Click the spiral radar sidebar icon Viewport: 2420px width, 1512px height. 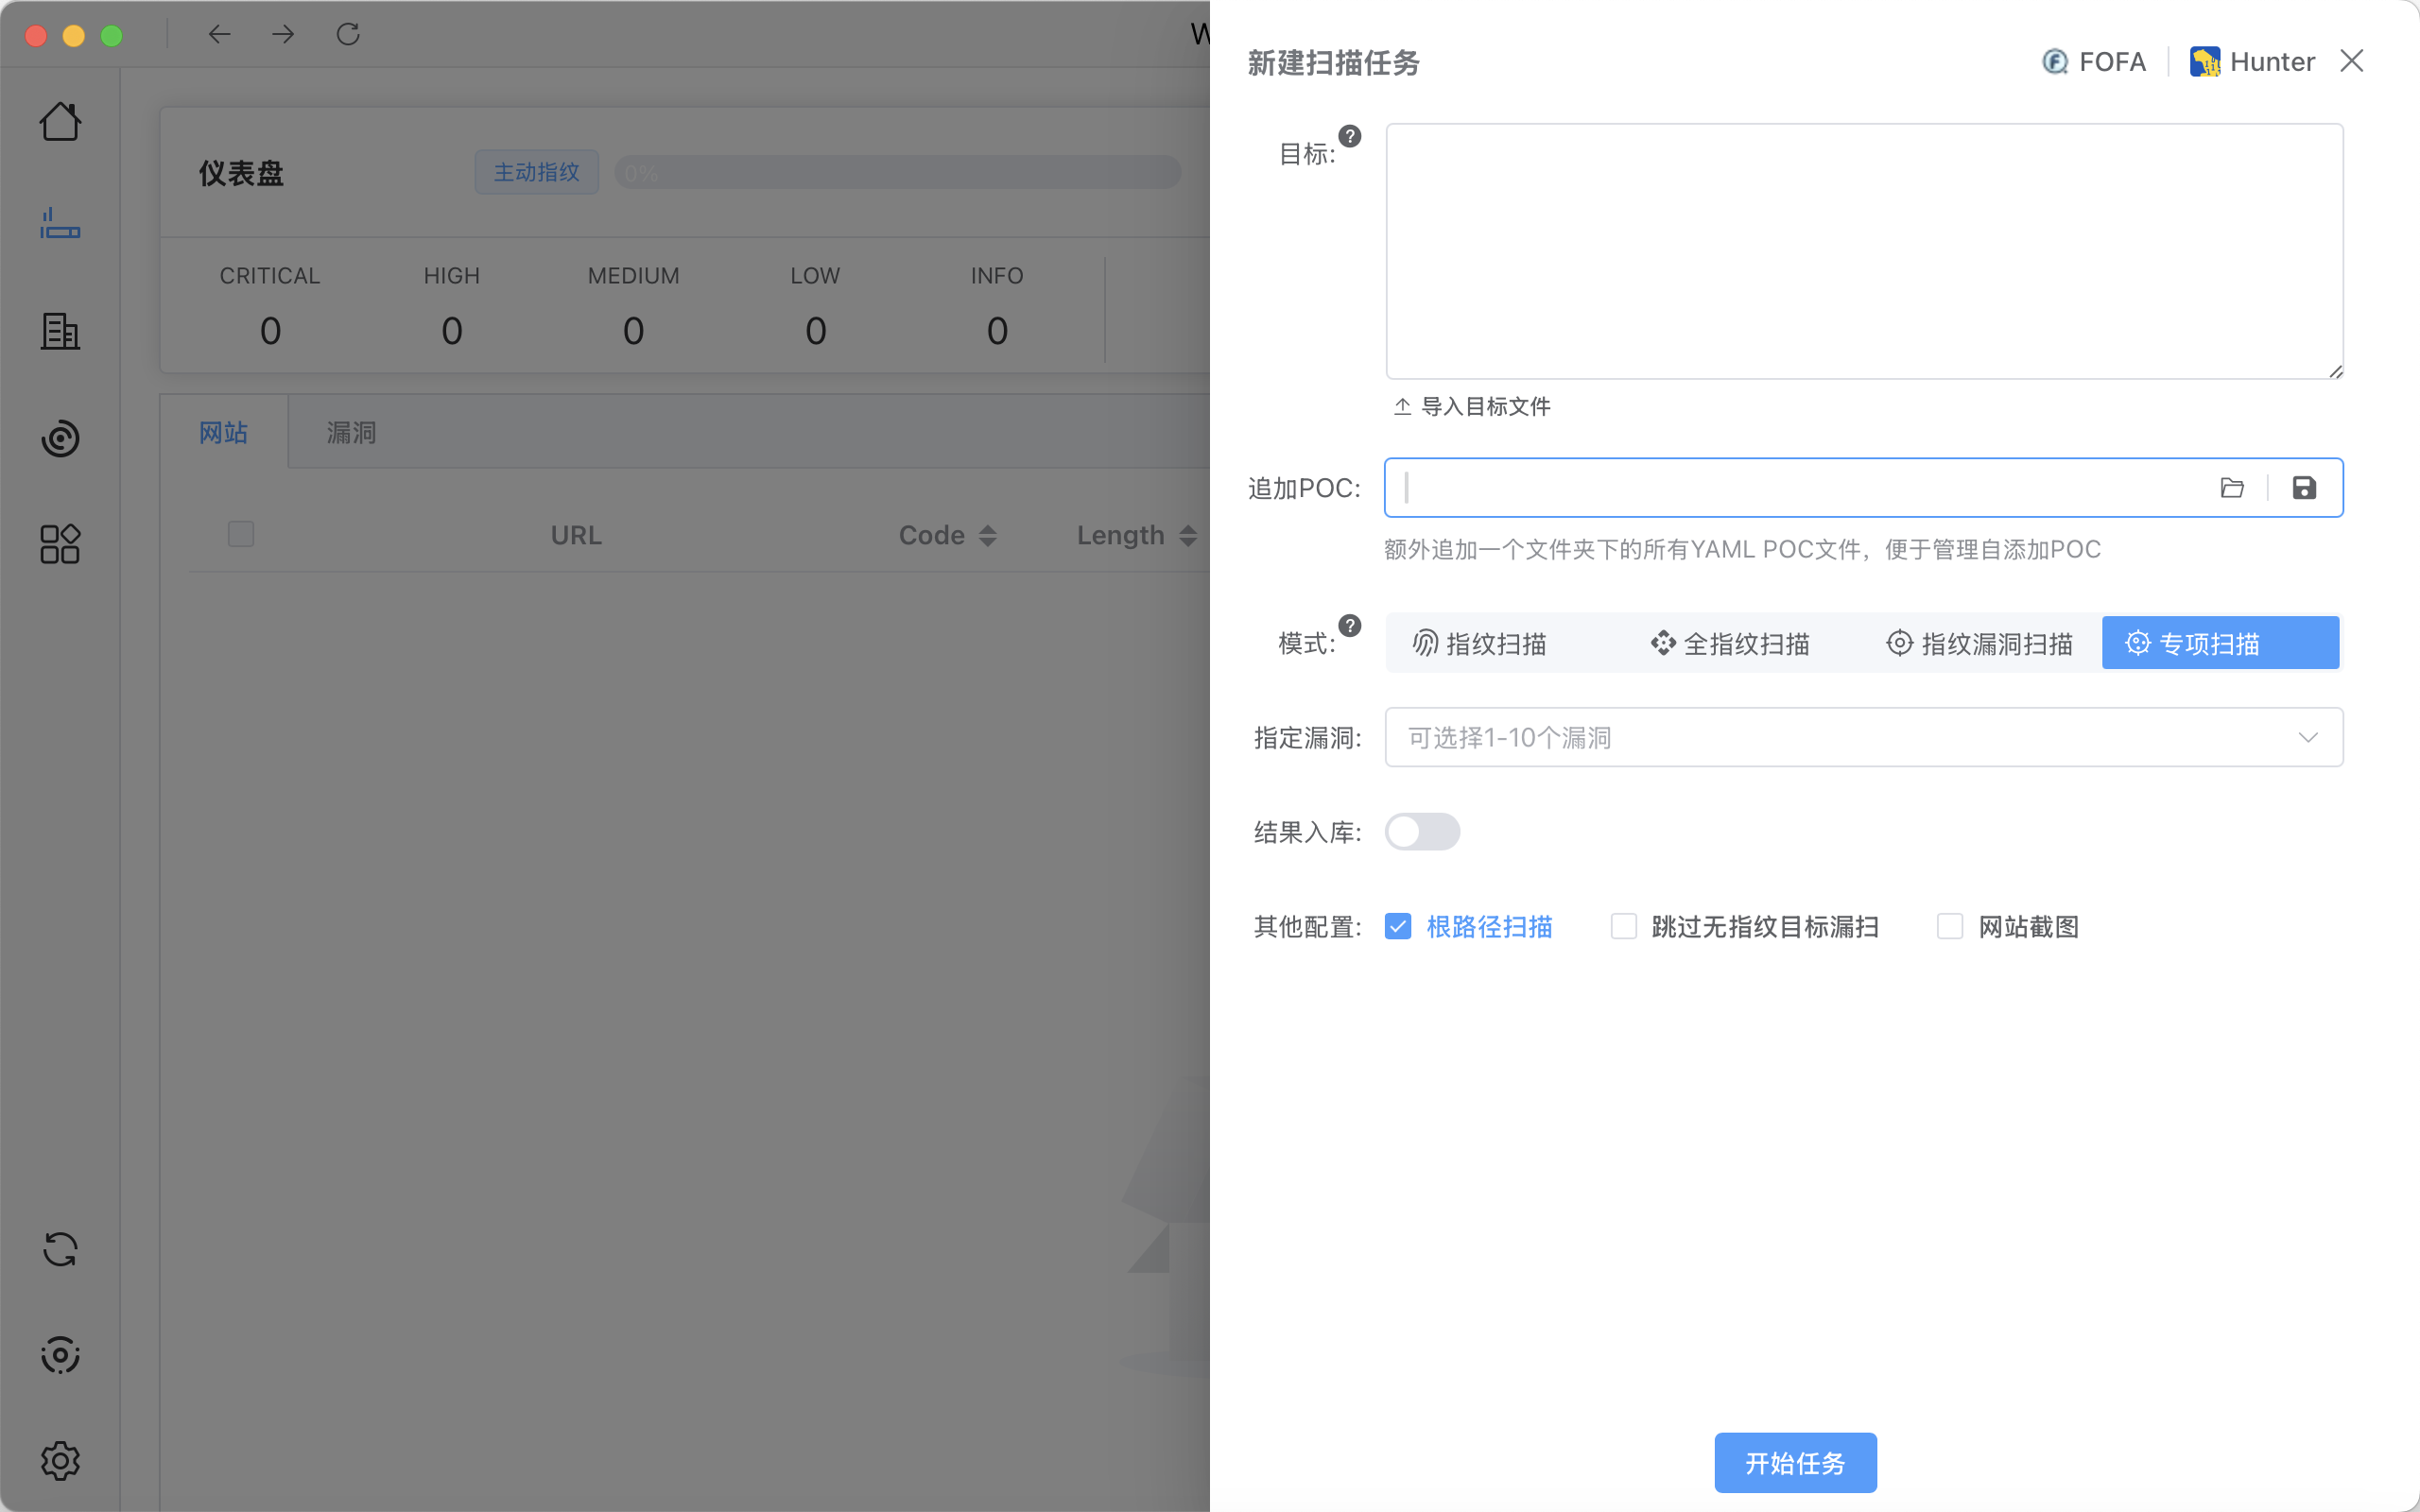[x=60, y=438]
